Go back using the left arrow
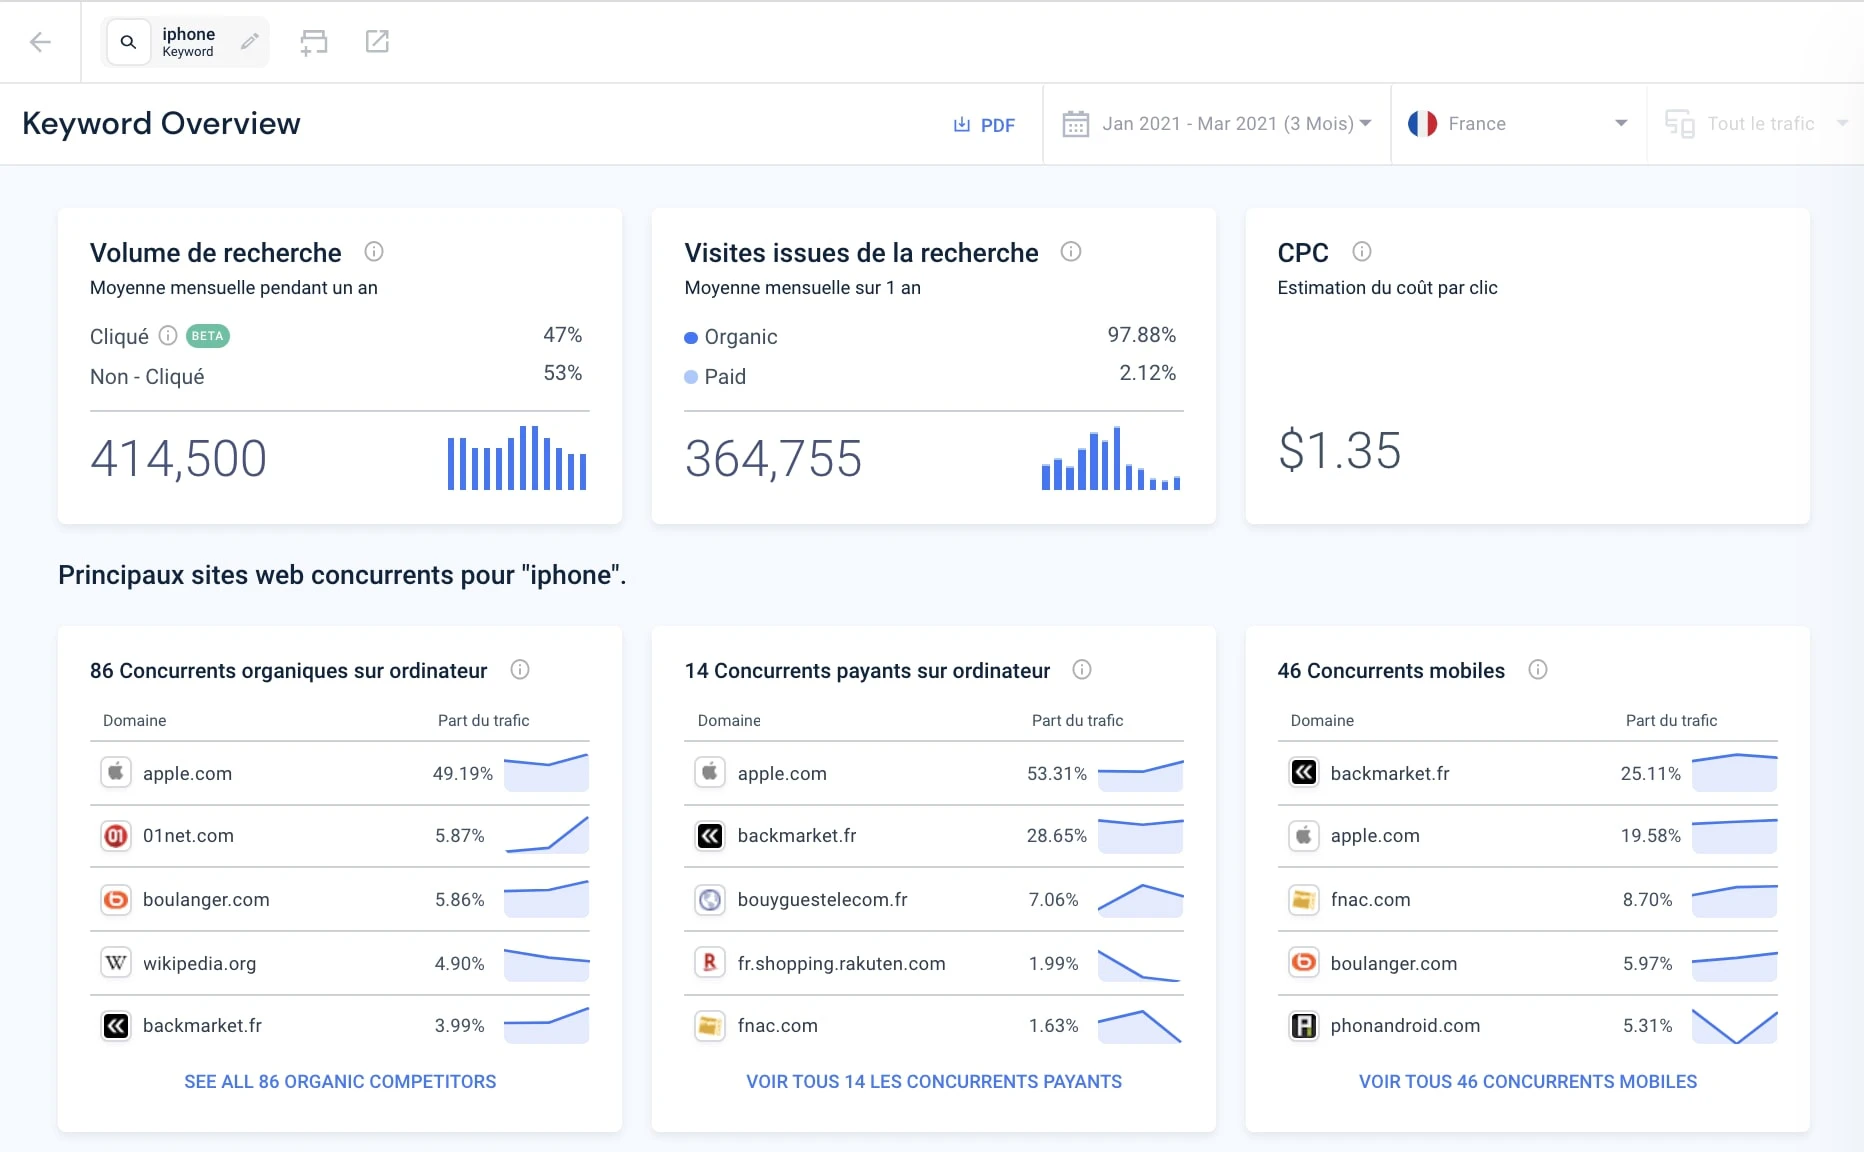Image resolution: width=1864 pixels, height=1152 pixels. click(x=40, y=42)
